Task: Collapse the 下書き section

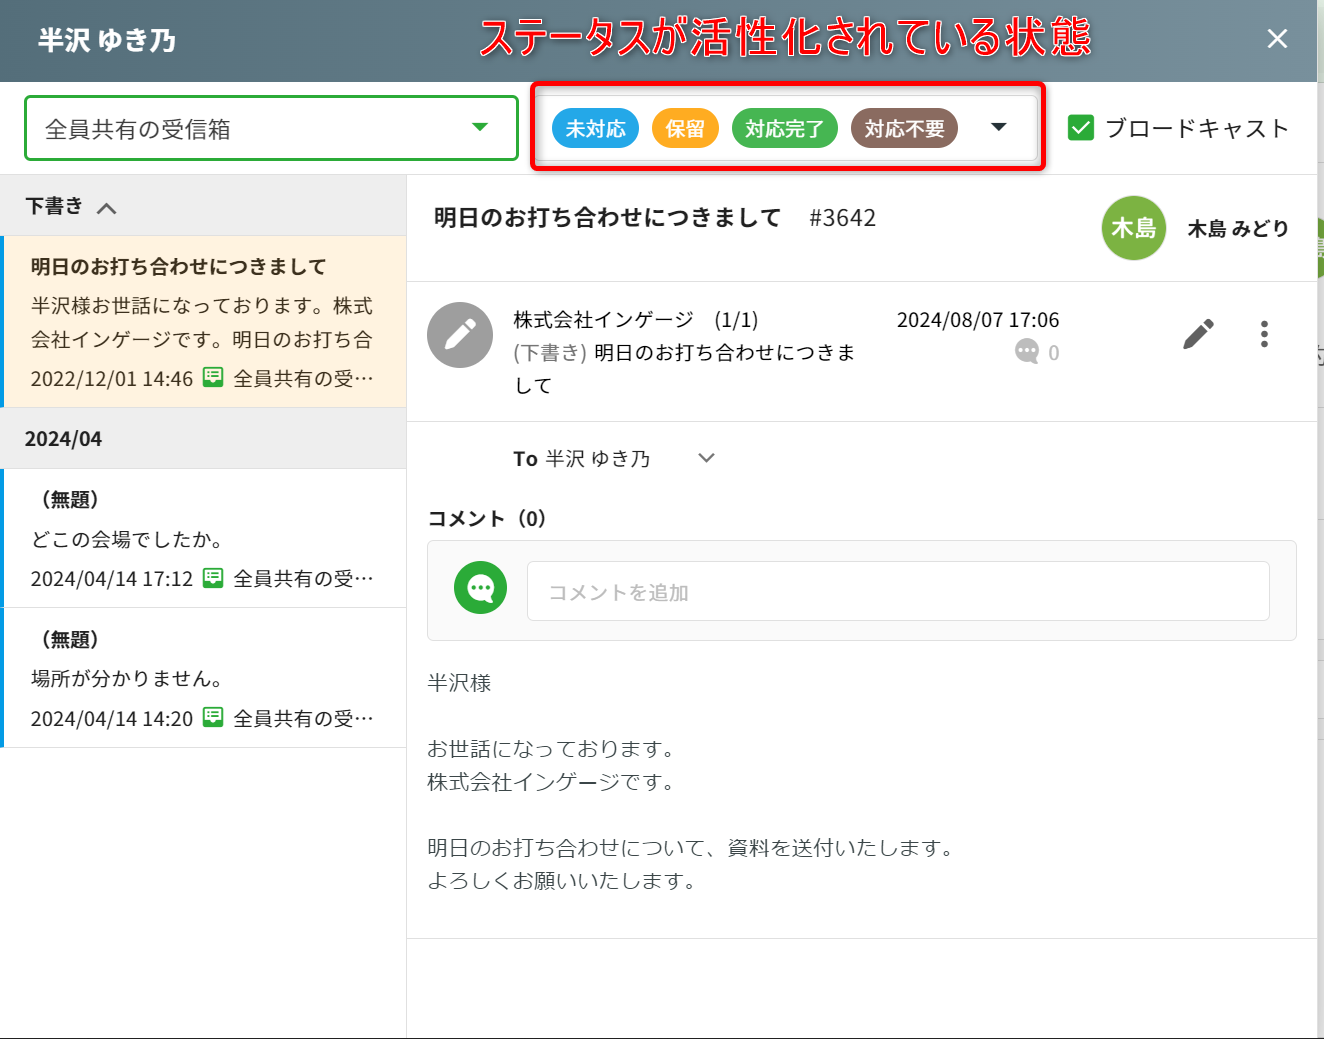Action: tap(107, 208)
